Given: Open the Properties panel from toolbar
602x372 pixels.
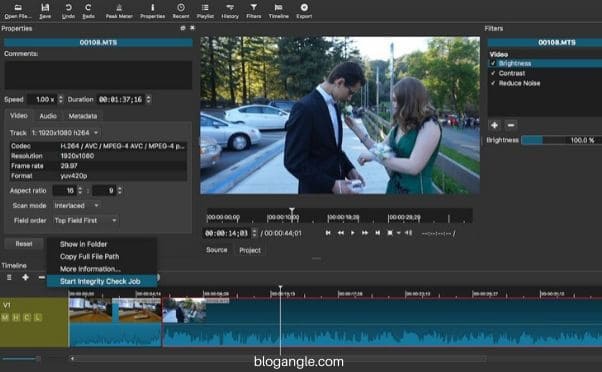Looking at the screenshot, I should [x=152, y=11].
